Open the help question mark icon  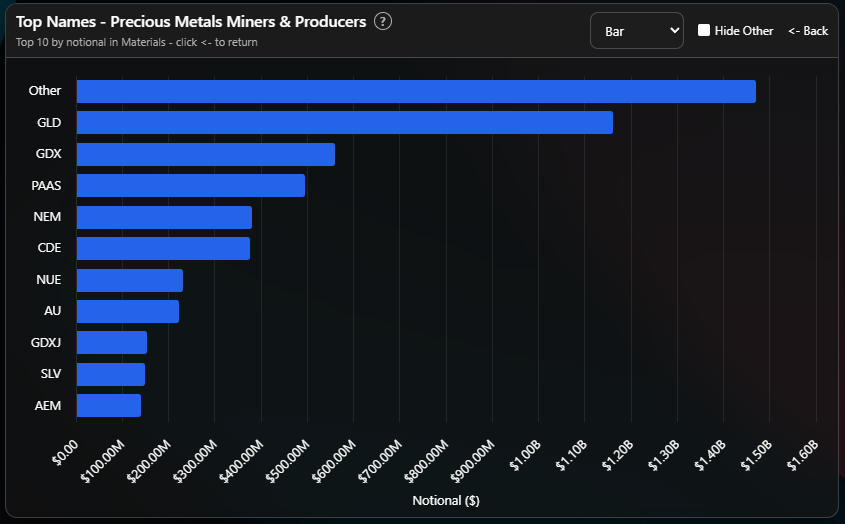[x=383, y=22]
